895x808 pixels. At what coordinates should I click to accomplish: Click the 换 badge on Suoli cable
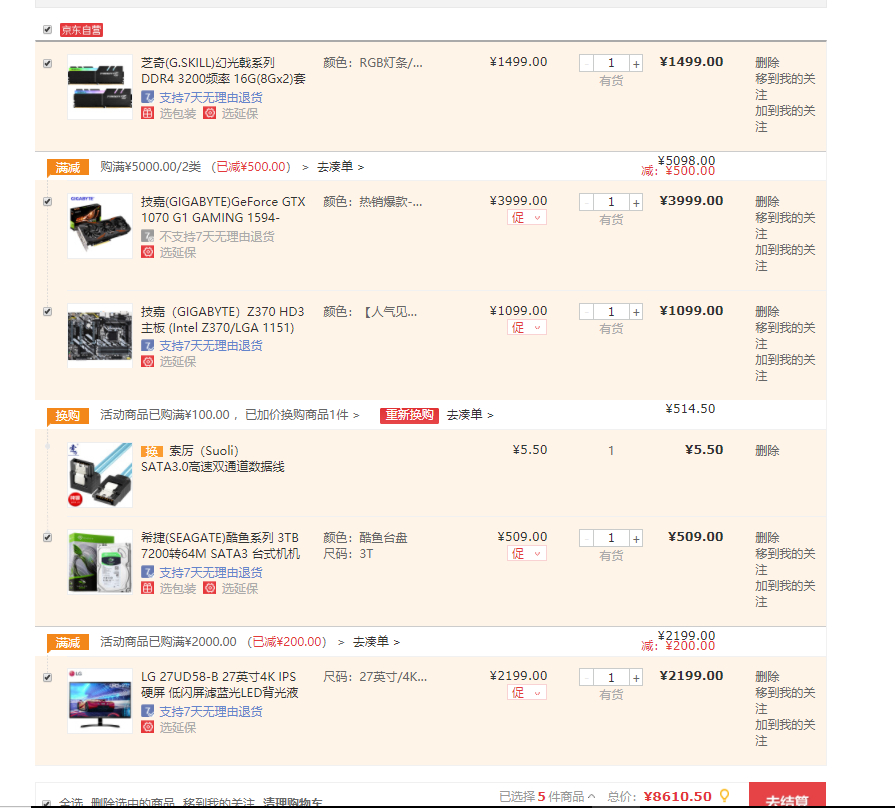pyautogui.click(x=152, y=451)
